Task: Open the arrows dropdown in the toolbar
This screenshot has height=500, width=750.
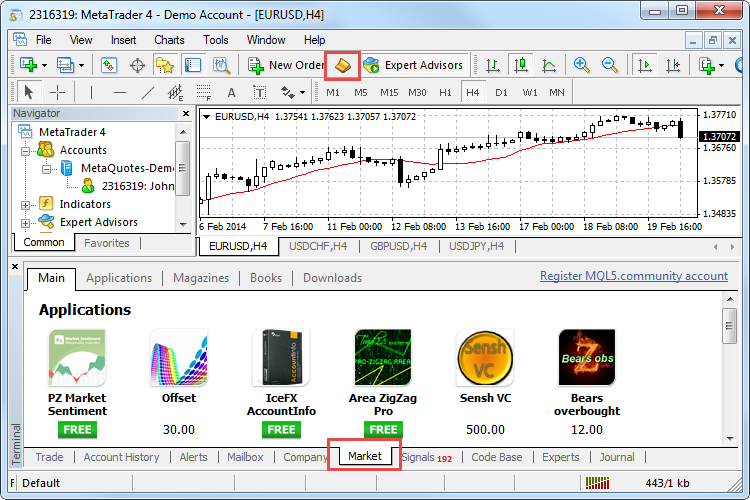Action: (302, 92)
